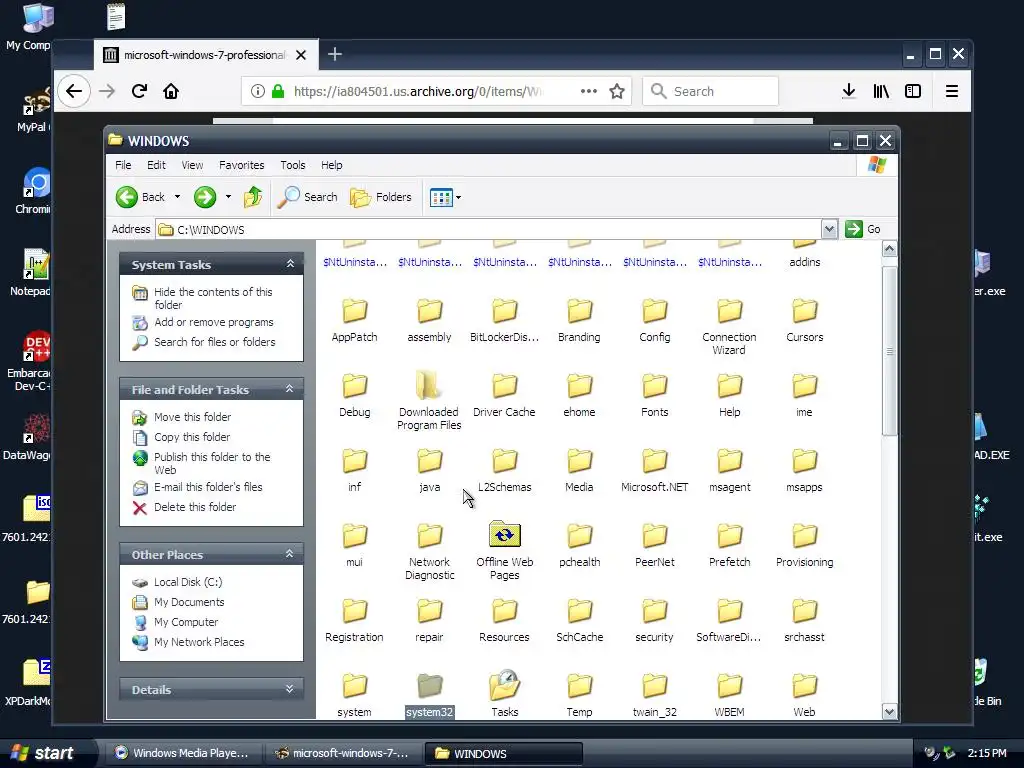
Task: Collapse the System Tasks panel
Action: (290, 264)
